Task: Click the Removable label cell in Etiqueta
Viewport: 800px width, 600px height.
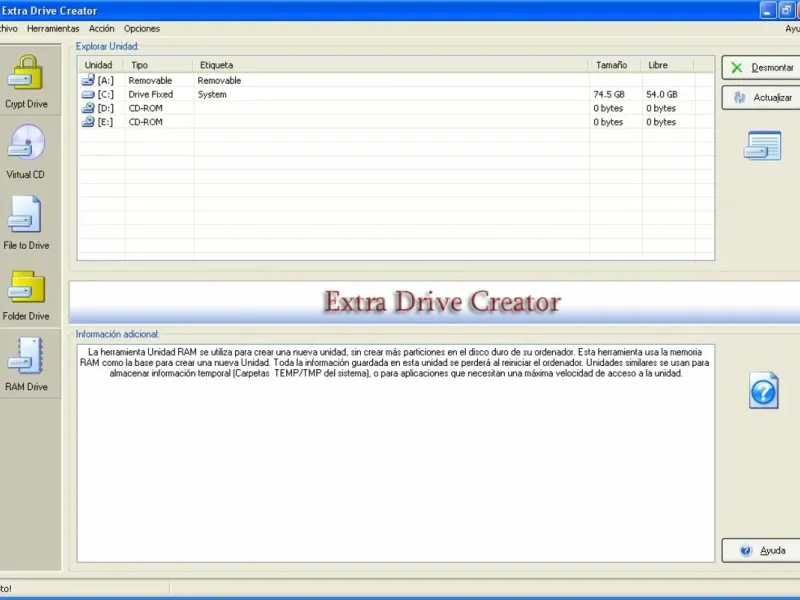Action: coord(219,81)
